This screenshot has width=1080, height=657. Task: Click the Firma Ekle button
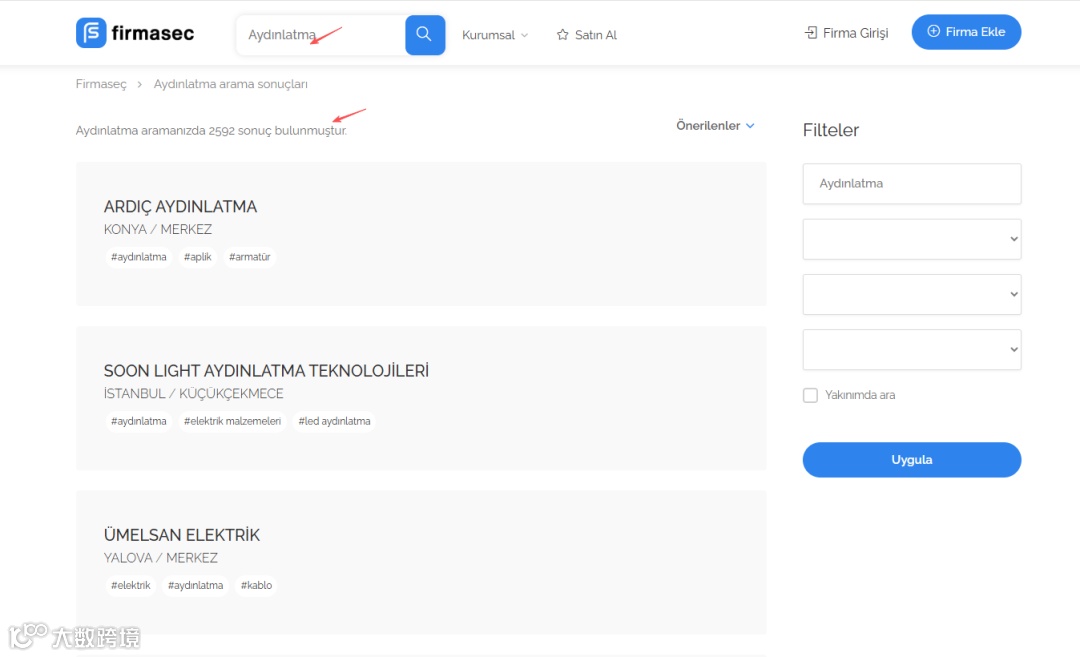pos(966,32)
